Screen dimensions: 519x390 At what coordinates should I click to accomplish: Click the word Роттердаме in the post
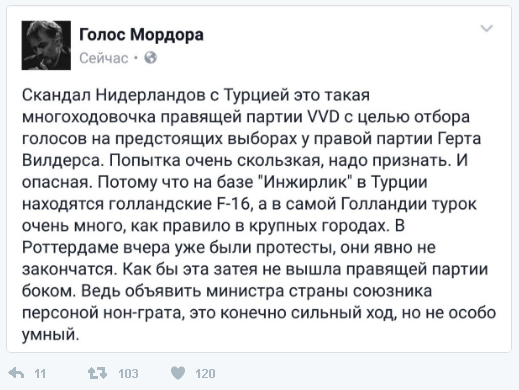pos(70,248)
